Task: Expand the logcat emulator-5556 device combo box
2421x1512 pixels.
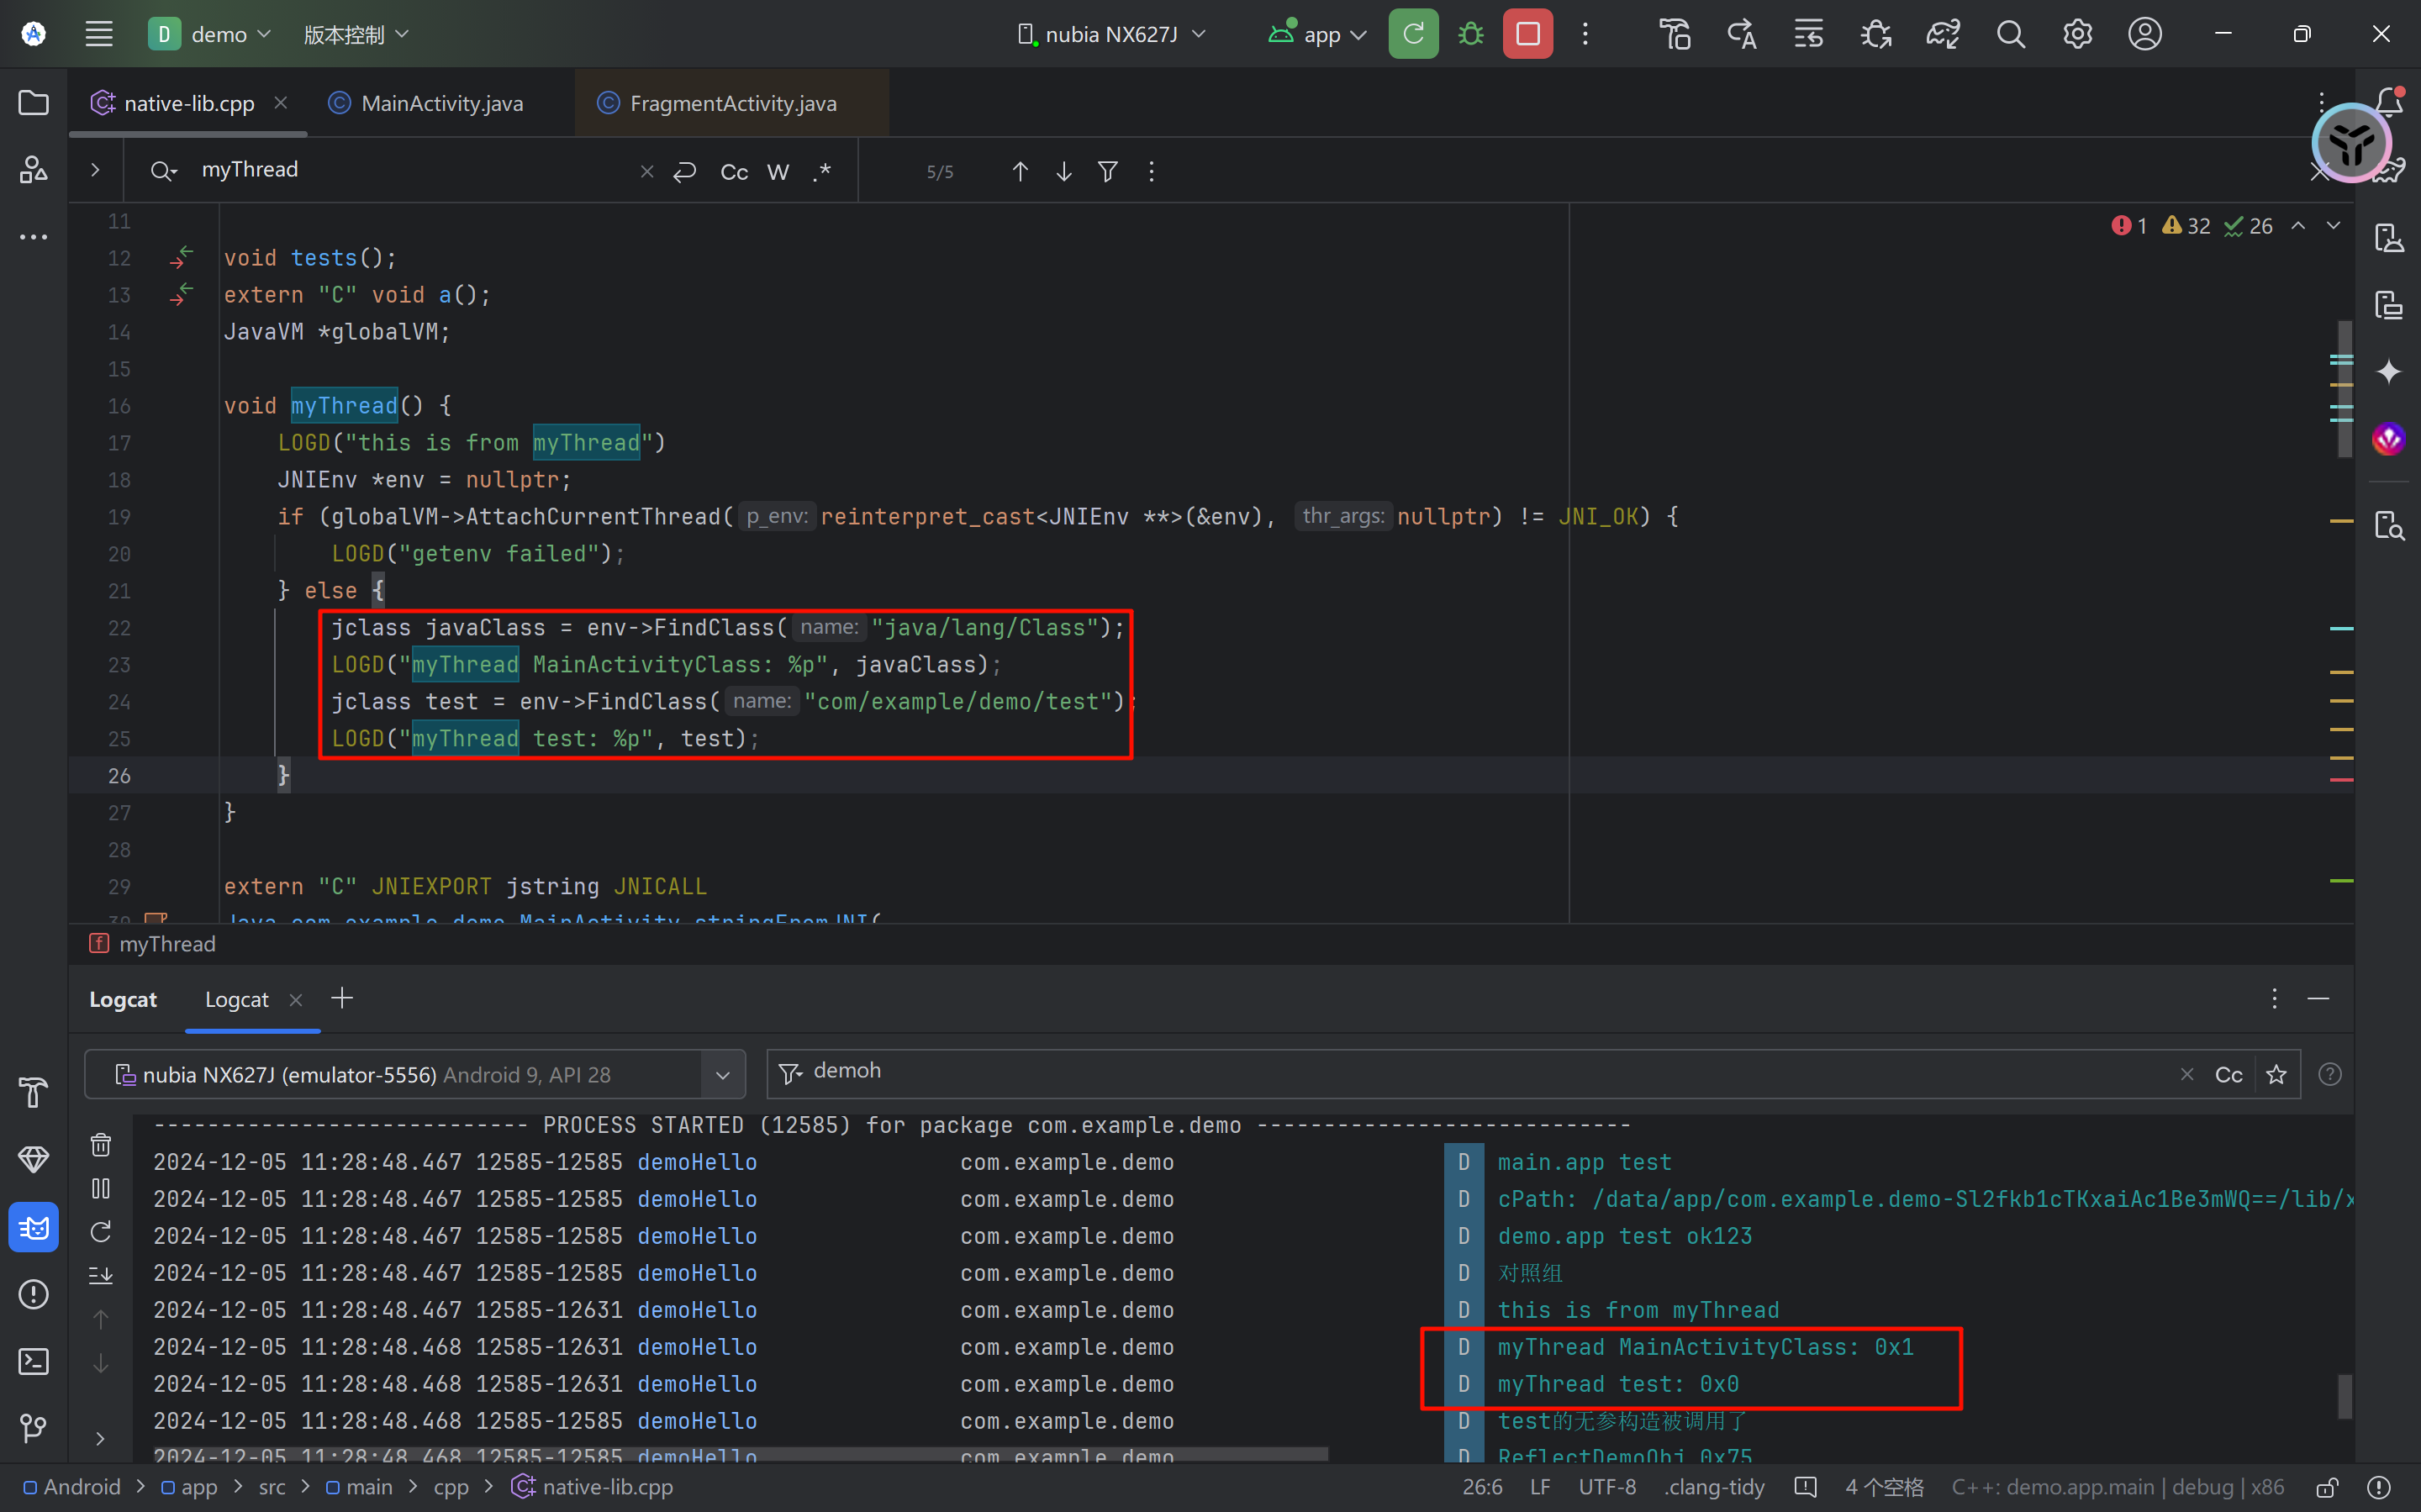Action: coord(722,1075)
